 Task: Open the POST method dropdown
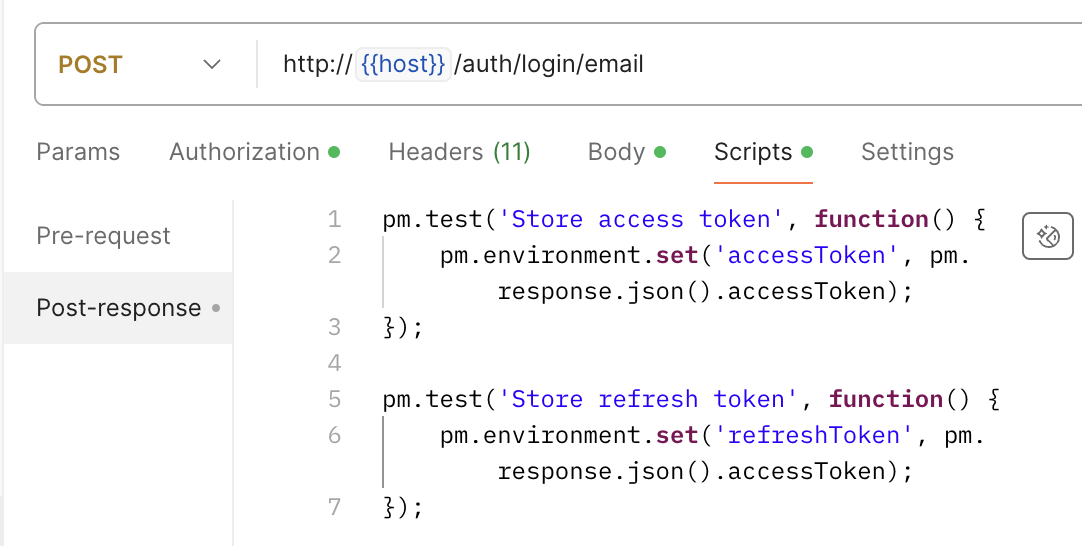click(x=140, y=64)
